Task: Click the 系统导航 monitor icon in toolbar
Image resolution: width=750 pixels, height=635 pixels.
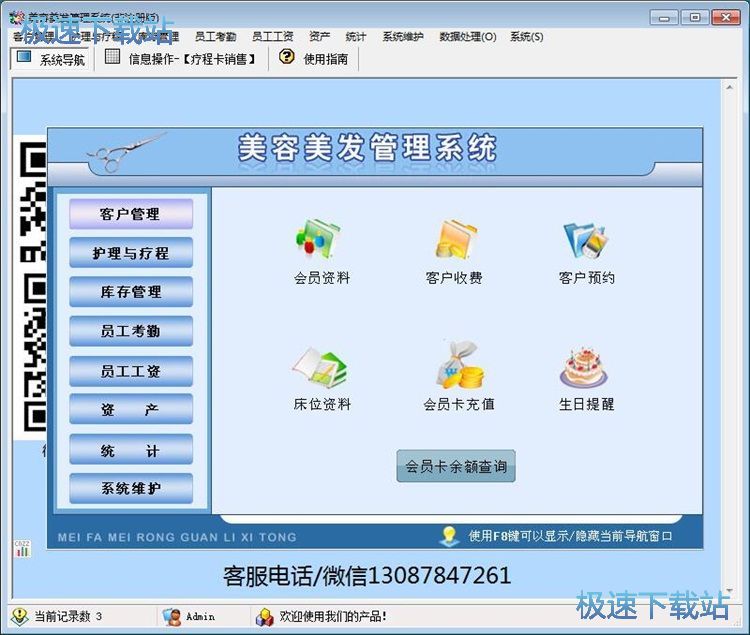Action: click(x=23, y=57)
